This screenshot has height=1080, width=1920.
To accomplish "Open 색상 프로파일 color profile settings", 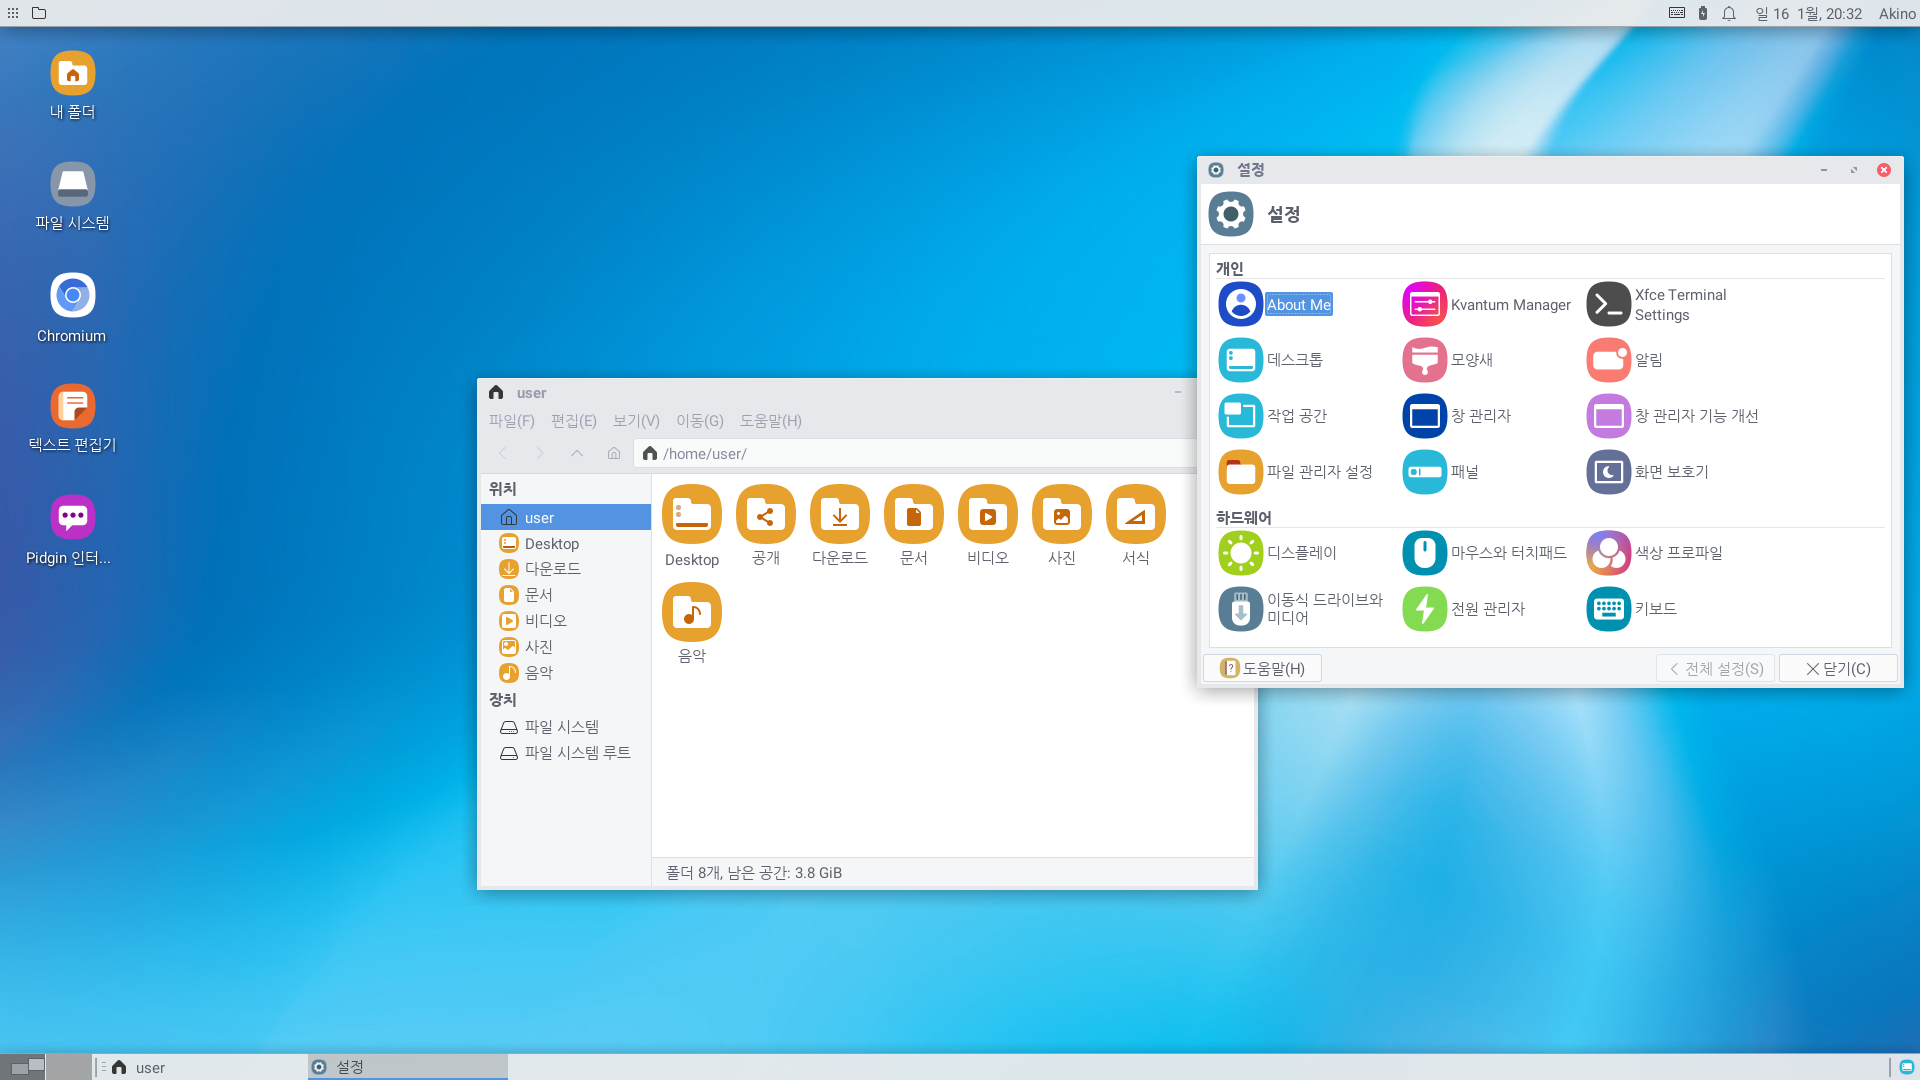I will coord(1608,553).
